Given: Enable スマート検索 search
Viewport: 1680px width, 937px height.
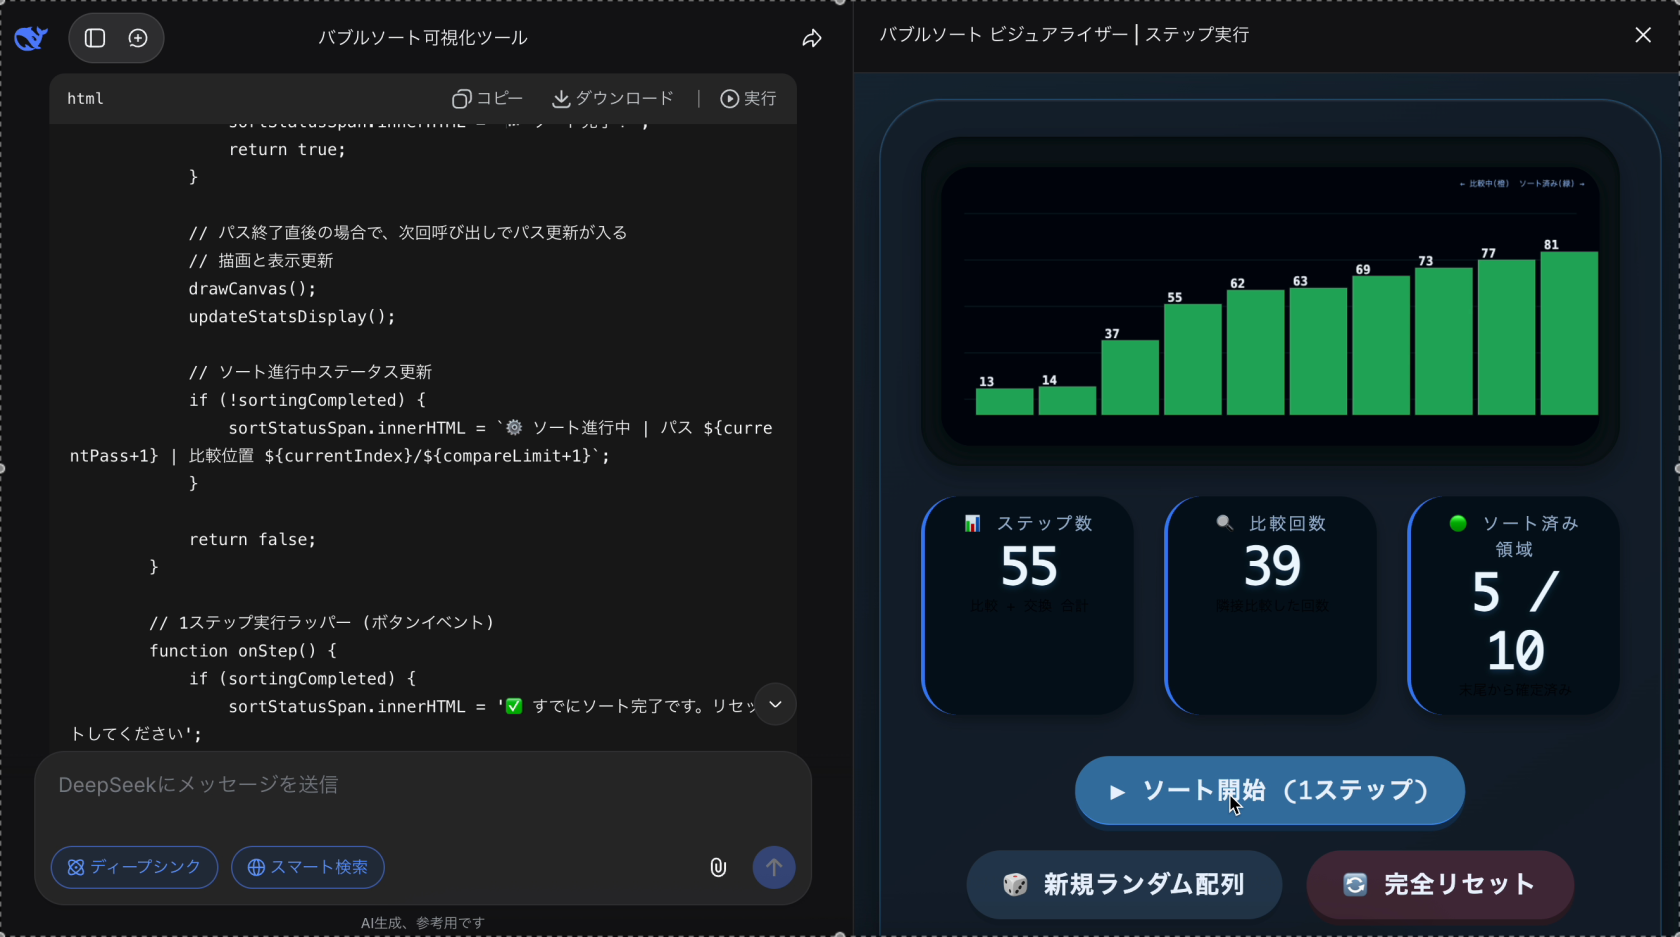Looking at the screenshot, I should tap(307, 867).
